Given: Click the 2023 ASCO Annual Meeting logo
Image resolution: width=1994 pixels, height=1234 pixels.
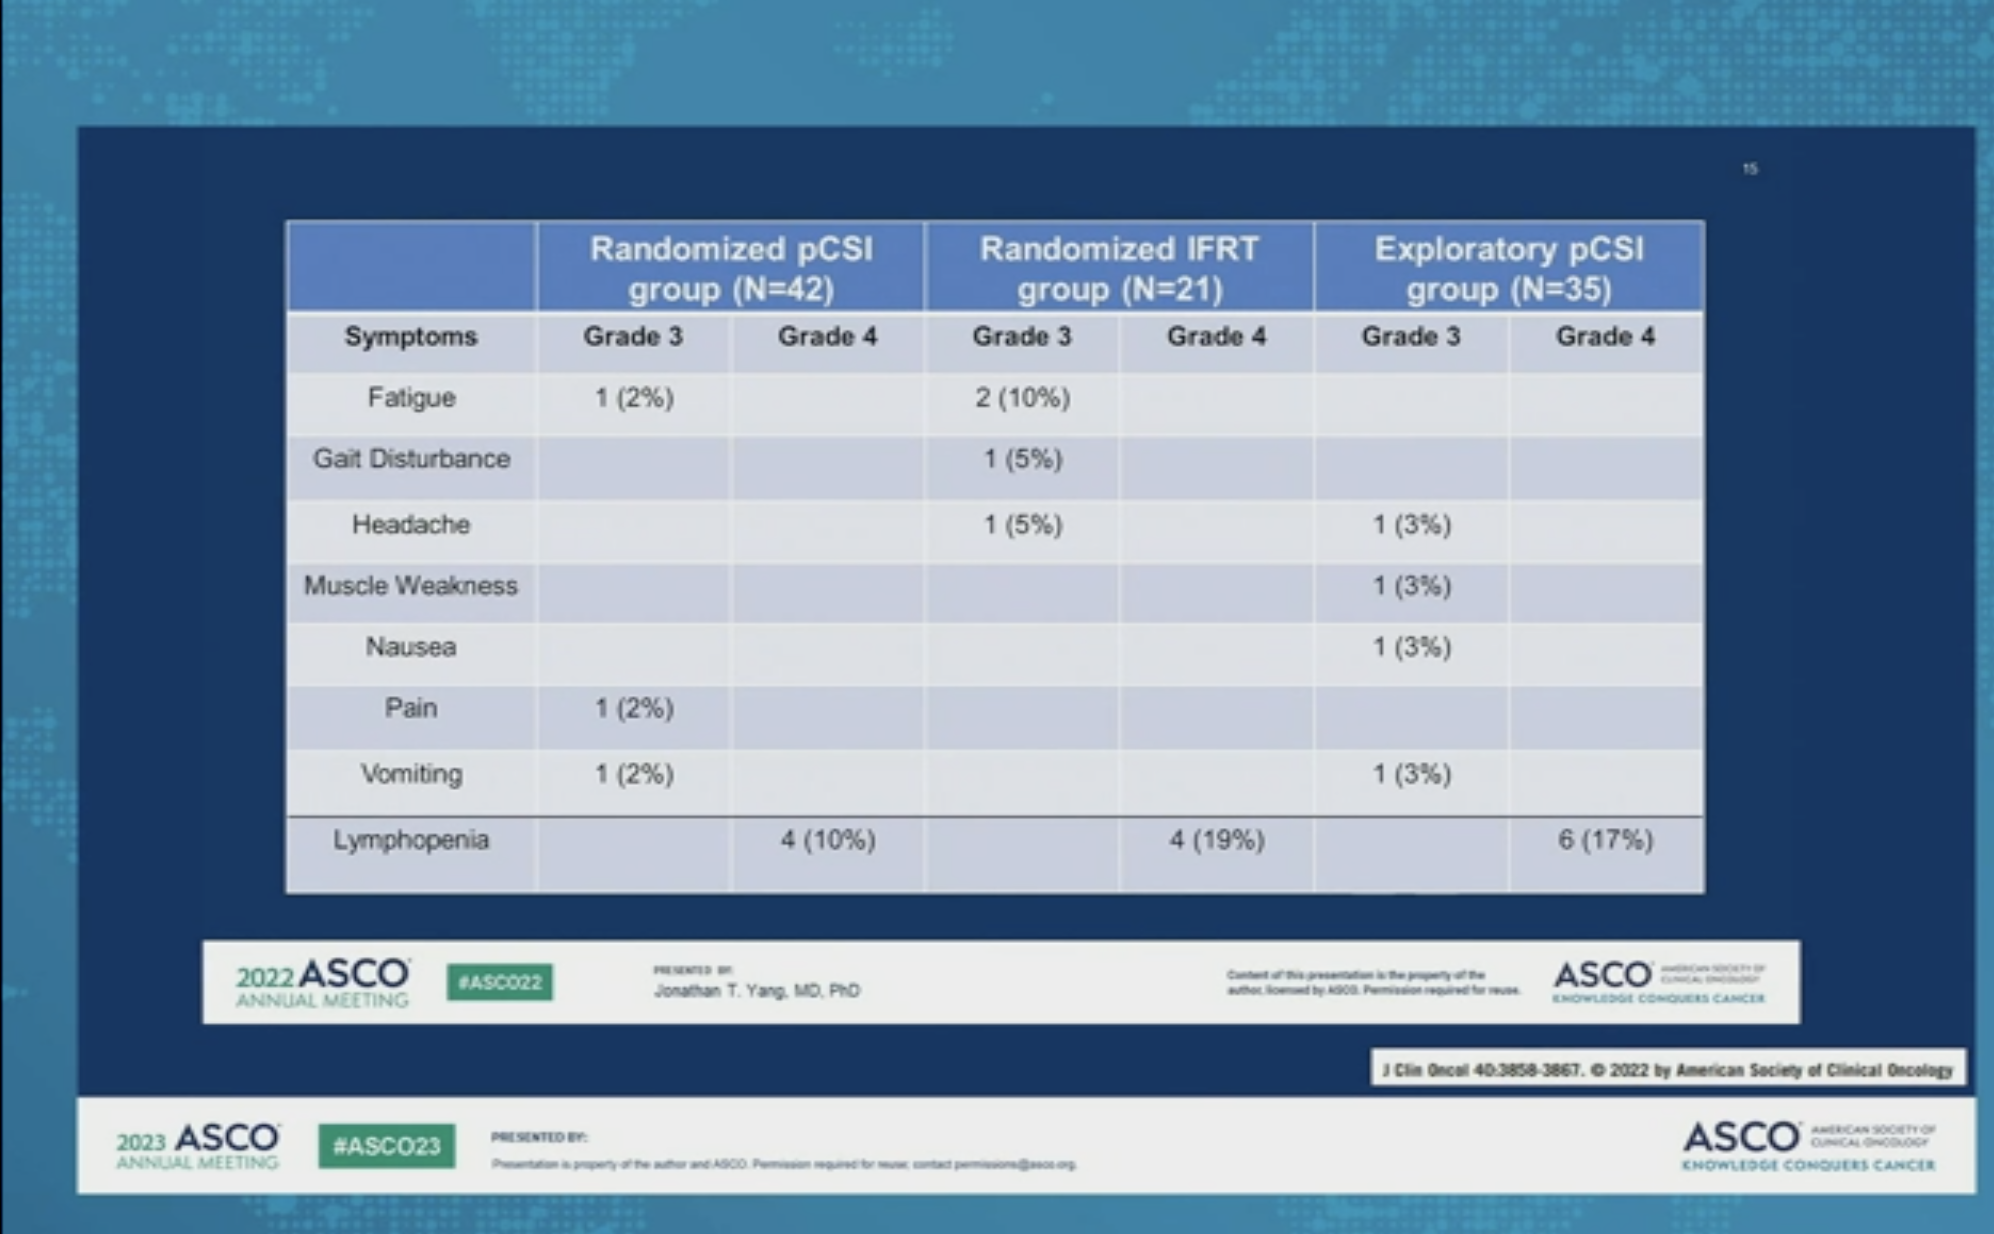Looking at the screenshot, I should (198, 1146).
